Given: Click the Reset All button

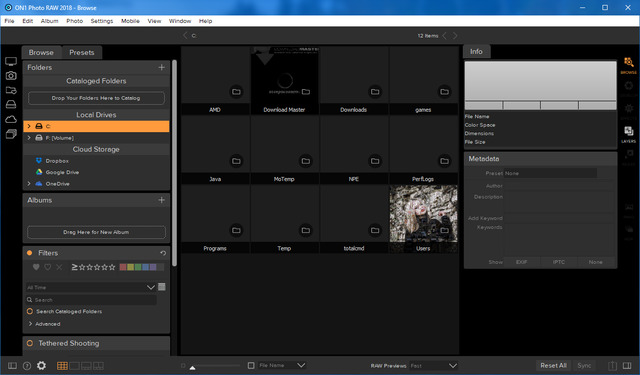Looking at the screenshot, I should pyautogui.click(x=553, y=366).
